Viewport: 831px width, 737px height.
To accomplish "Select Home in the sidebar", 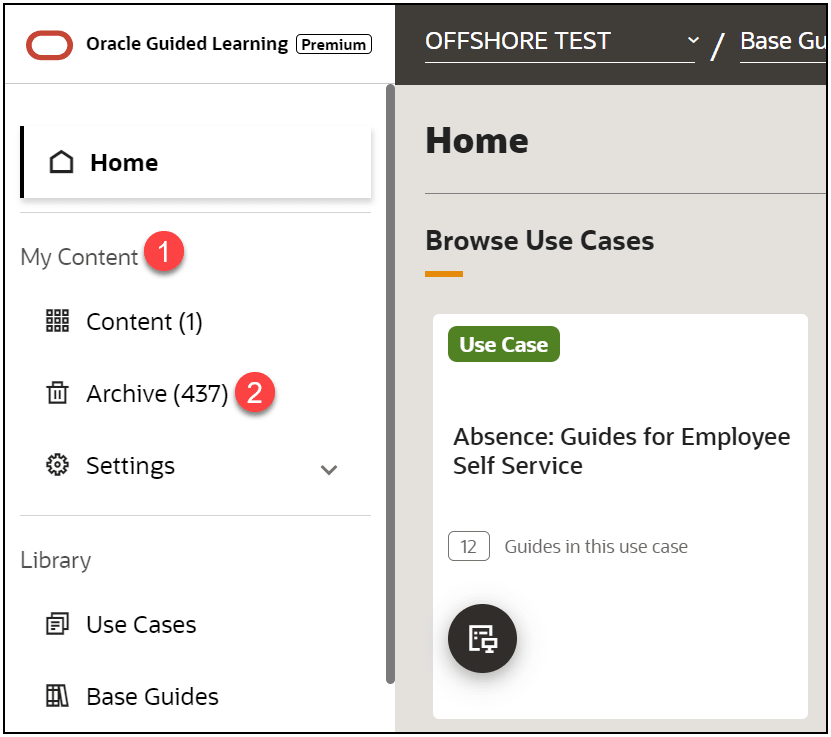I will pyautogui.click(x=196, y=162).
